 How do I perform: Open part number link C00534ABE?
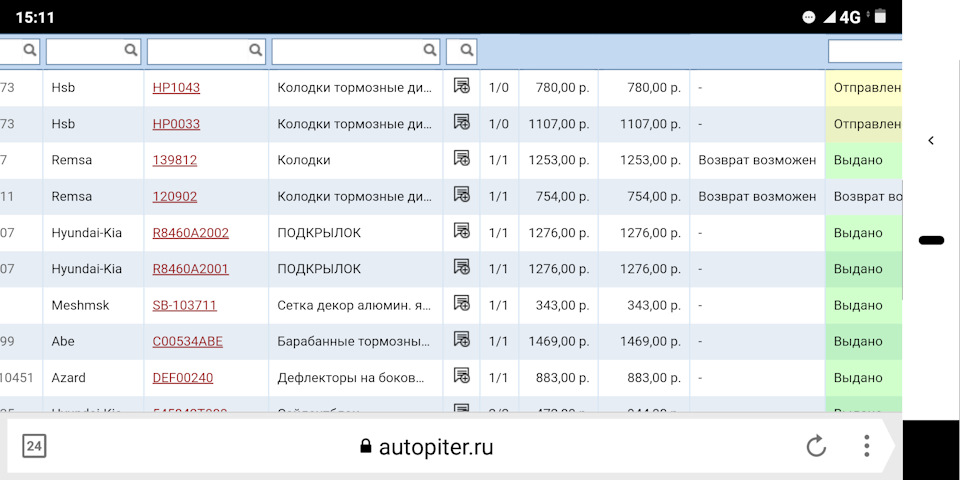(187, 341)
